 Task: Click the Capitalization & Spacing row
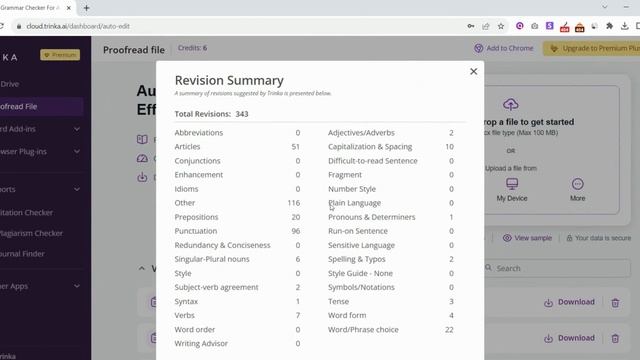pyautogui.click(x=391, y=147)
